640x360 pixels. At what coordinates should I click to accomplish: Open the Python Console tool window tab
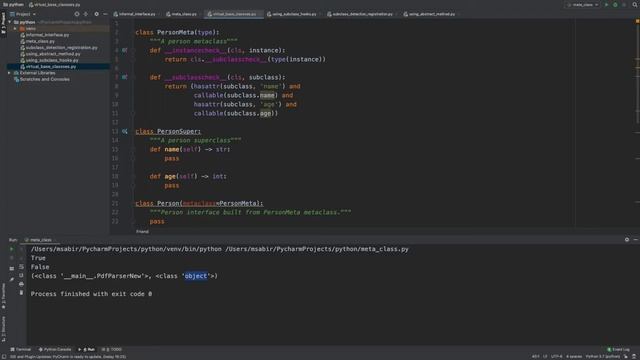pos(55,350)
